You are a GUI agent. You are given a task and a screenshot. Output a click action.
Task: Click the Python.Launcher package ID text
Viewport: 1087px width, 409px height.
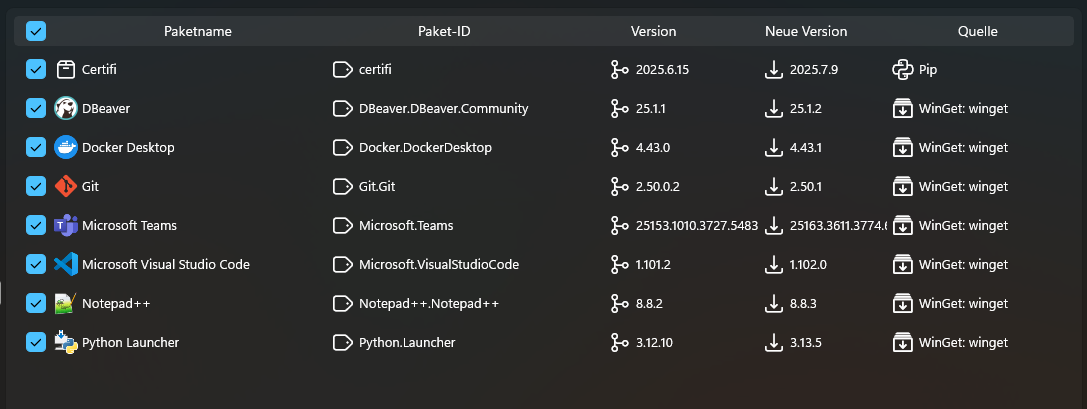[x=407, y=343]
